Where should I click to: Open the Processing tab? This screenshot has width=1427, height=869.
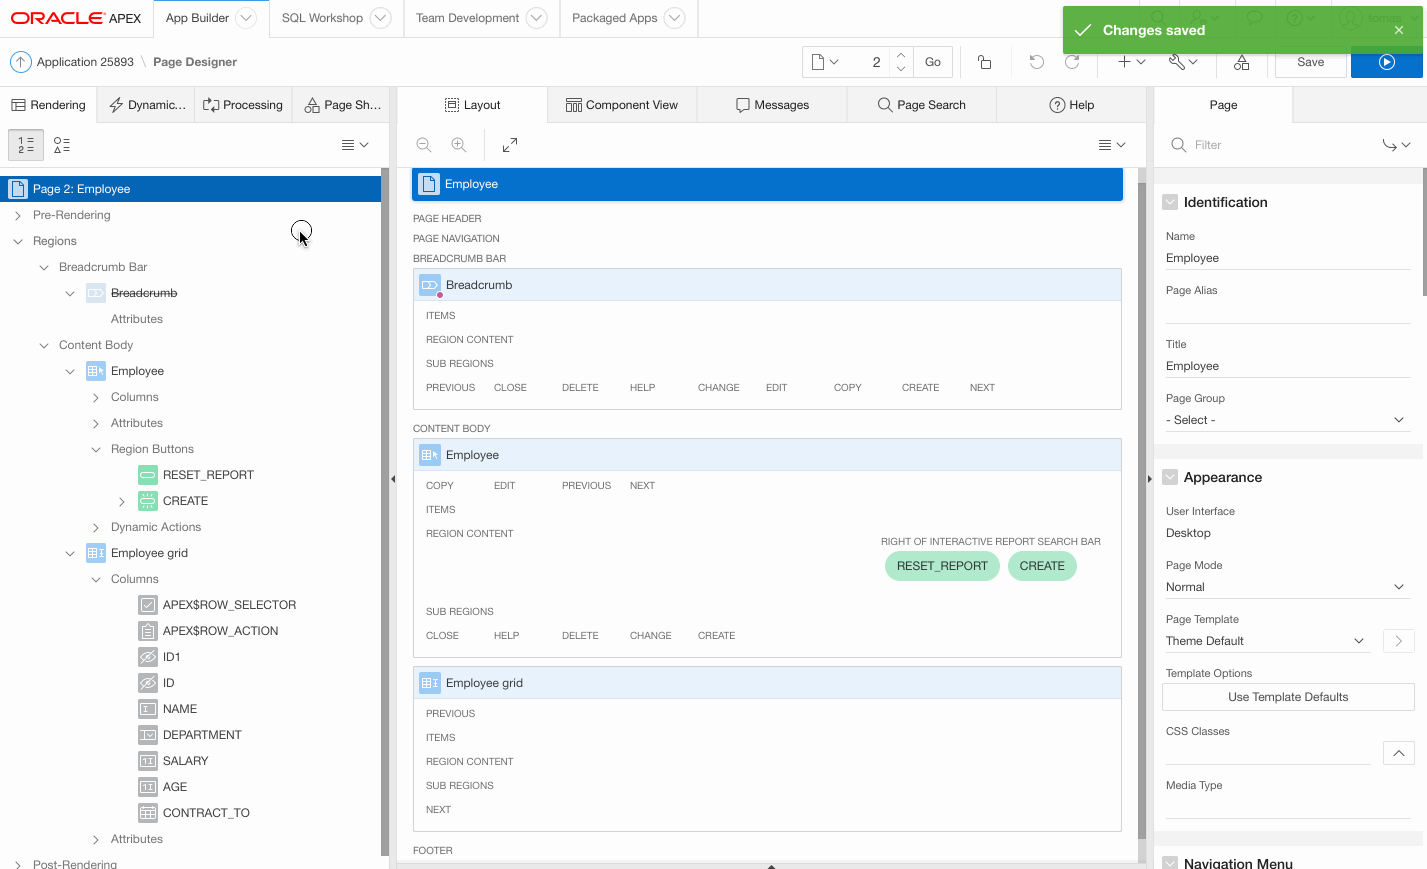pyautogui.click(x=243, y=105)
